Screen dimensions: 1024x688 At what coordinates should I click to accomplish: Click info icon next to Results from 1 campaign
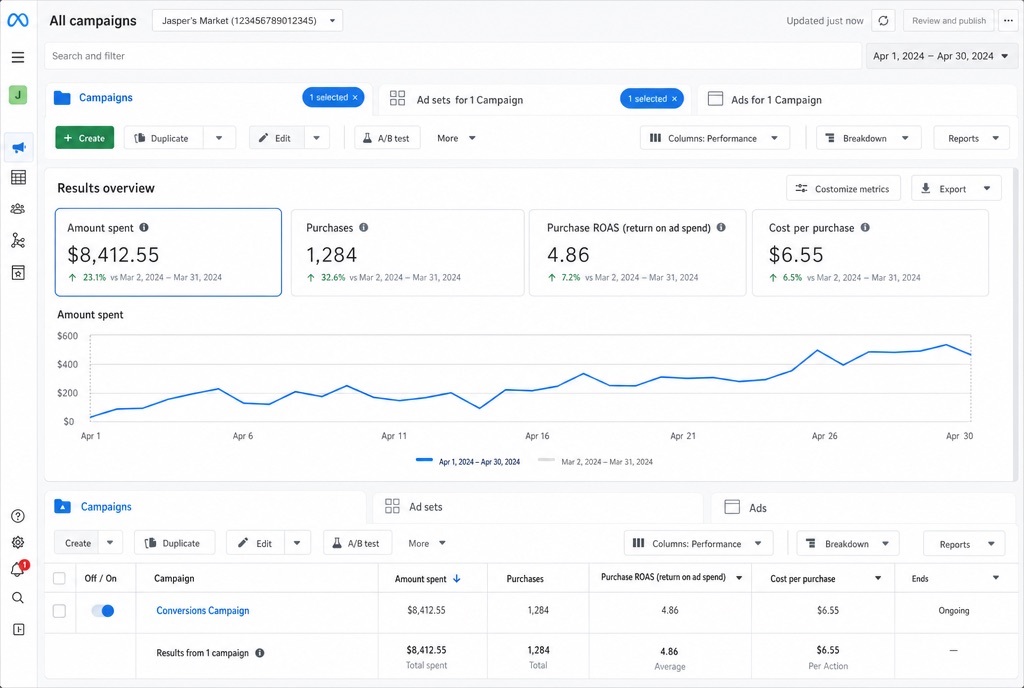260,653
